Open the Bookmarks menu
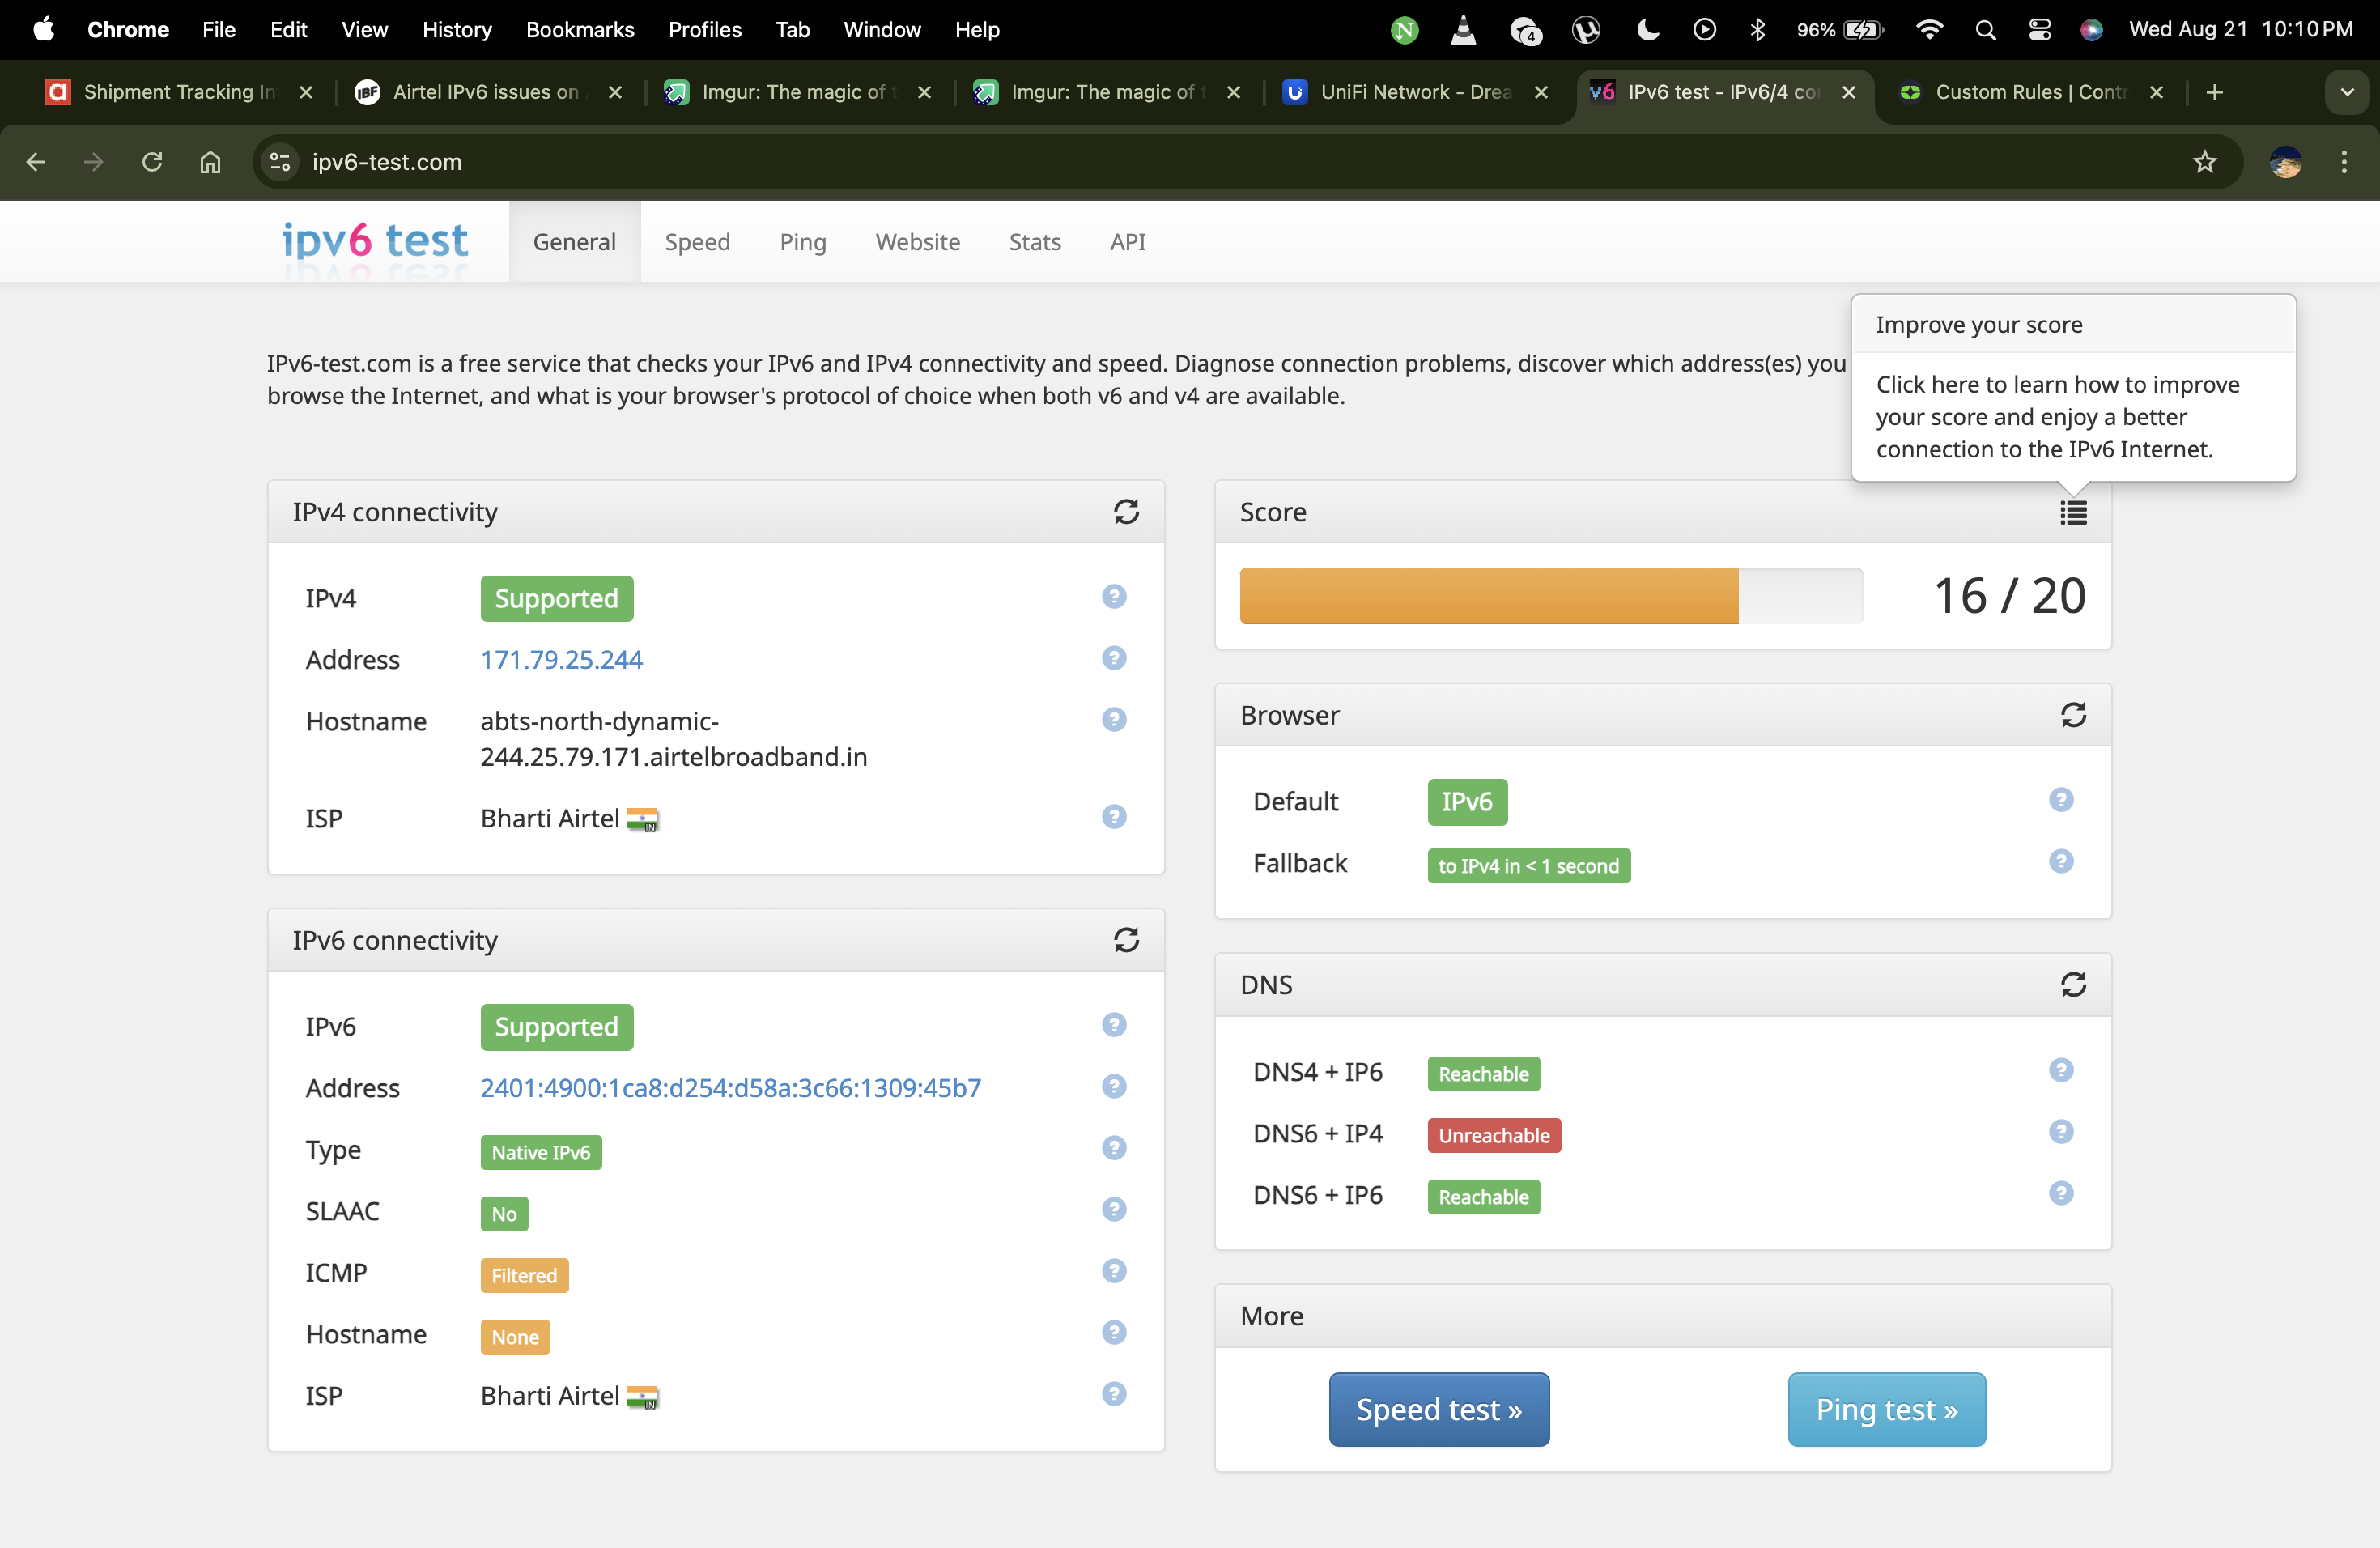2380x1548 pixels. (x=580, y=30)
